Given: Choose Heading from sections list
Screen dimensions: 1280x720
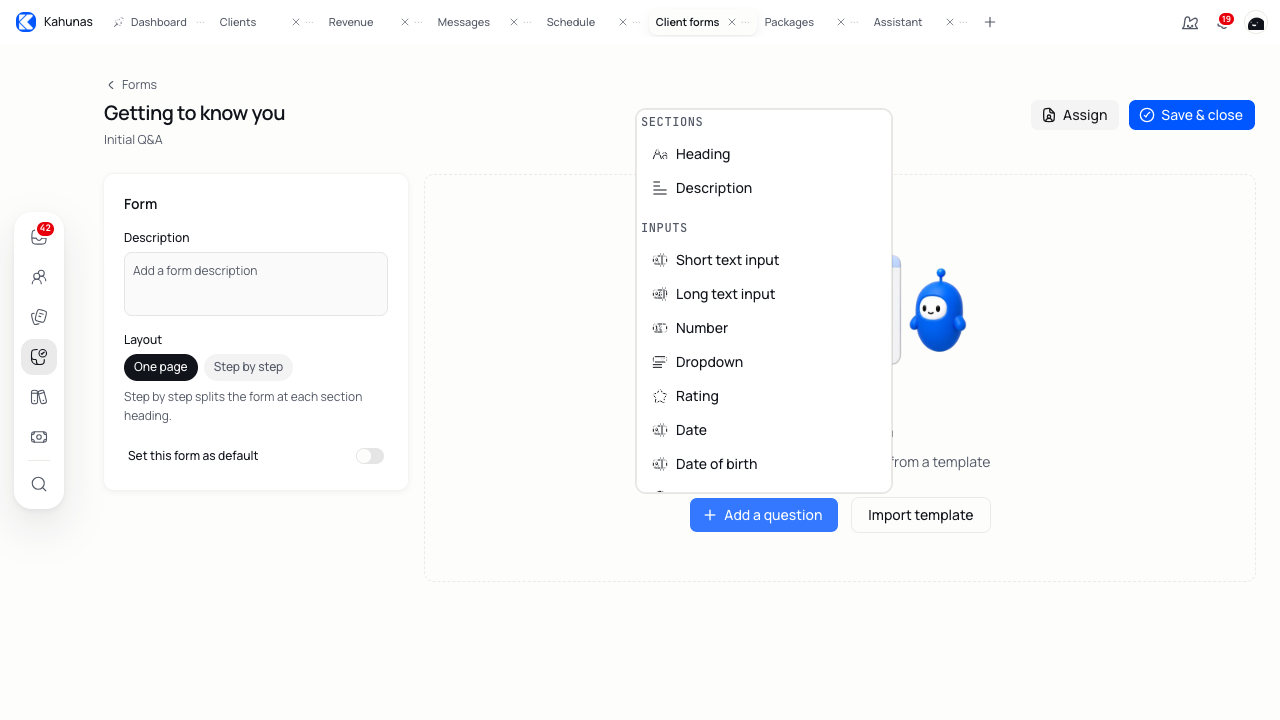Looking at the screenshot, I should (764, 154).
